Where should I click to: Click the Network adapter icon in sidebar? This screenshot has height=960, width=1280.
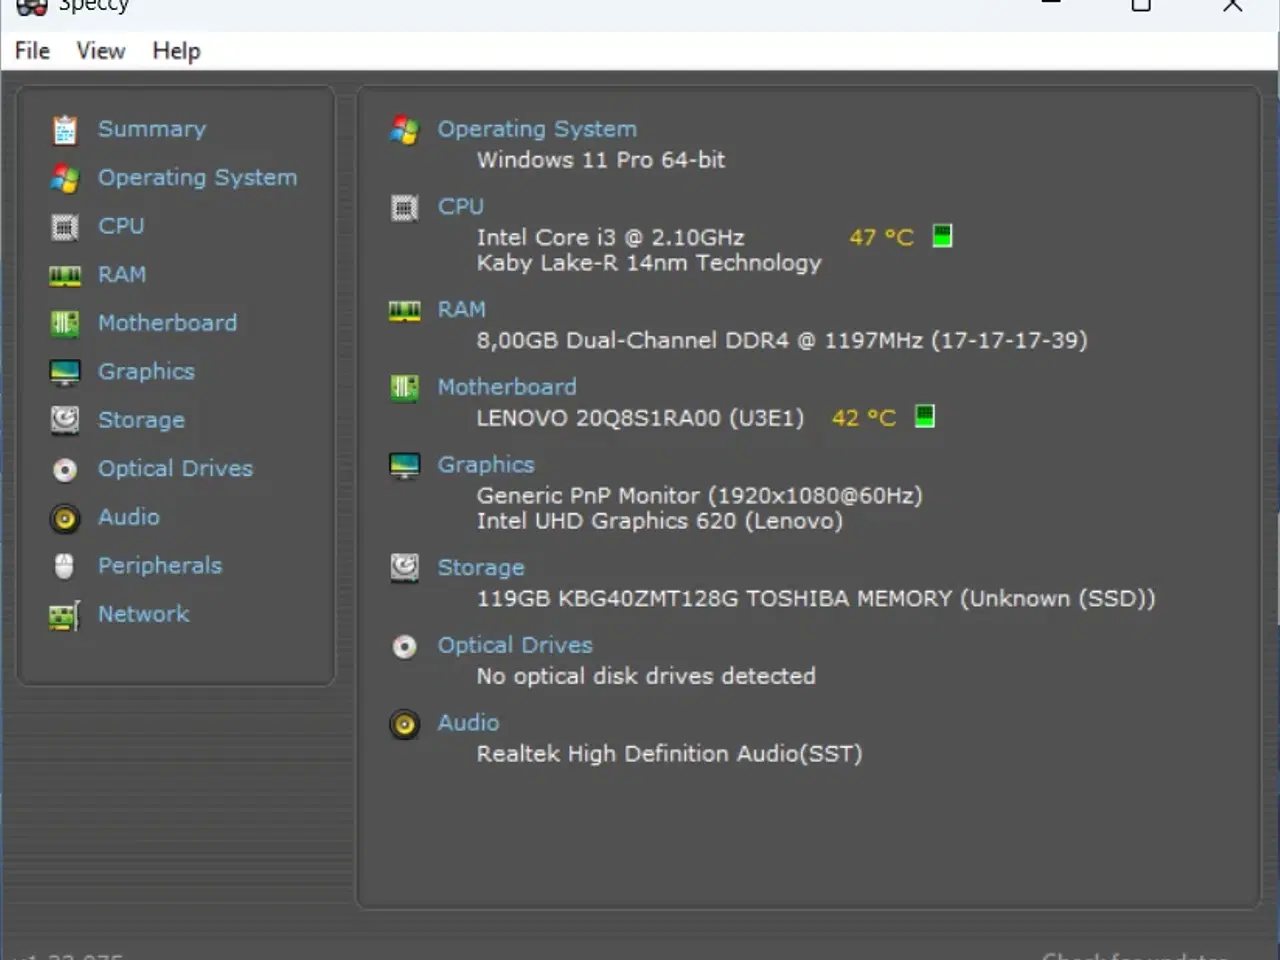point(64,615)
